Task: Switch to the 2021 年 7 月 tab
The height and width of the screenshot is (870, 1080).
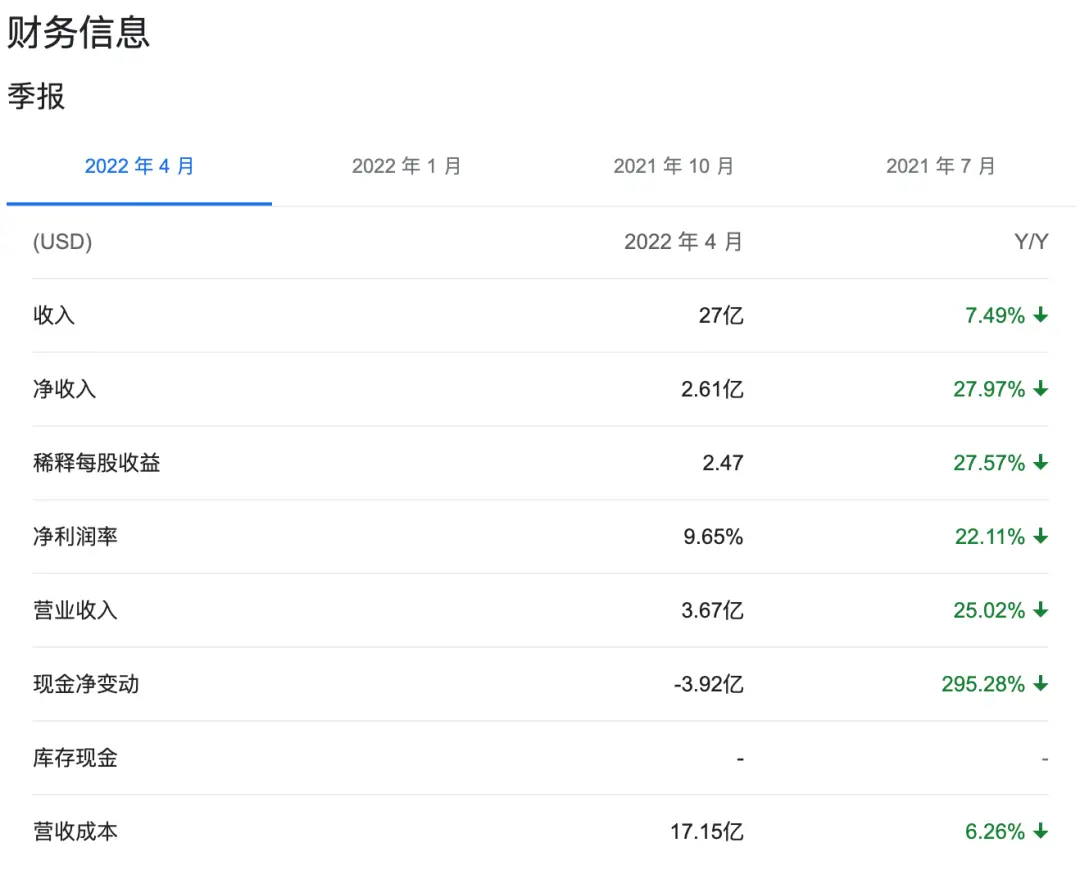Action: tap(940, 166)
